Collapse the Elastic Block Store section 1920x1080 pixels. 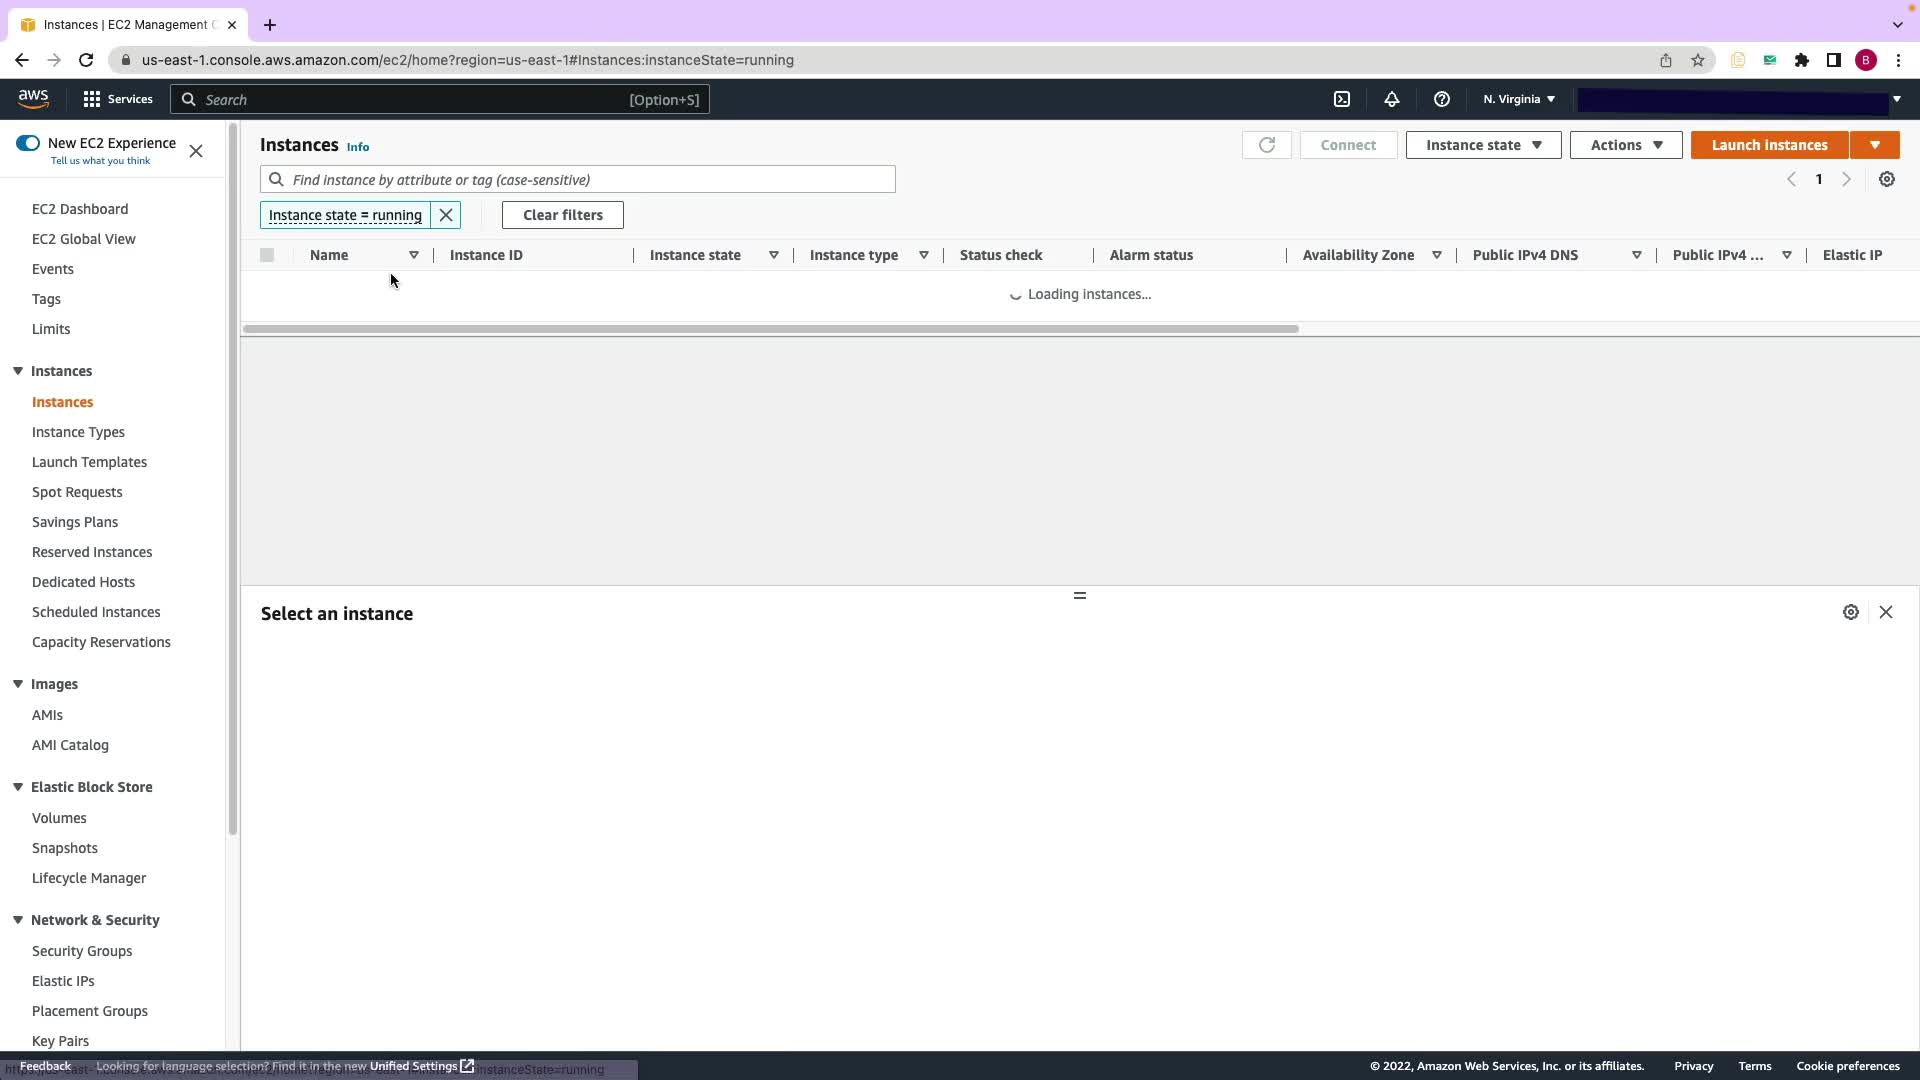(x=18, y=787)
